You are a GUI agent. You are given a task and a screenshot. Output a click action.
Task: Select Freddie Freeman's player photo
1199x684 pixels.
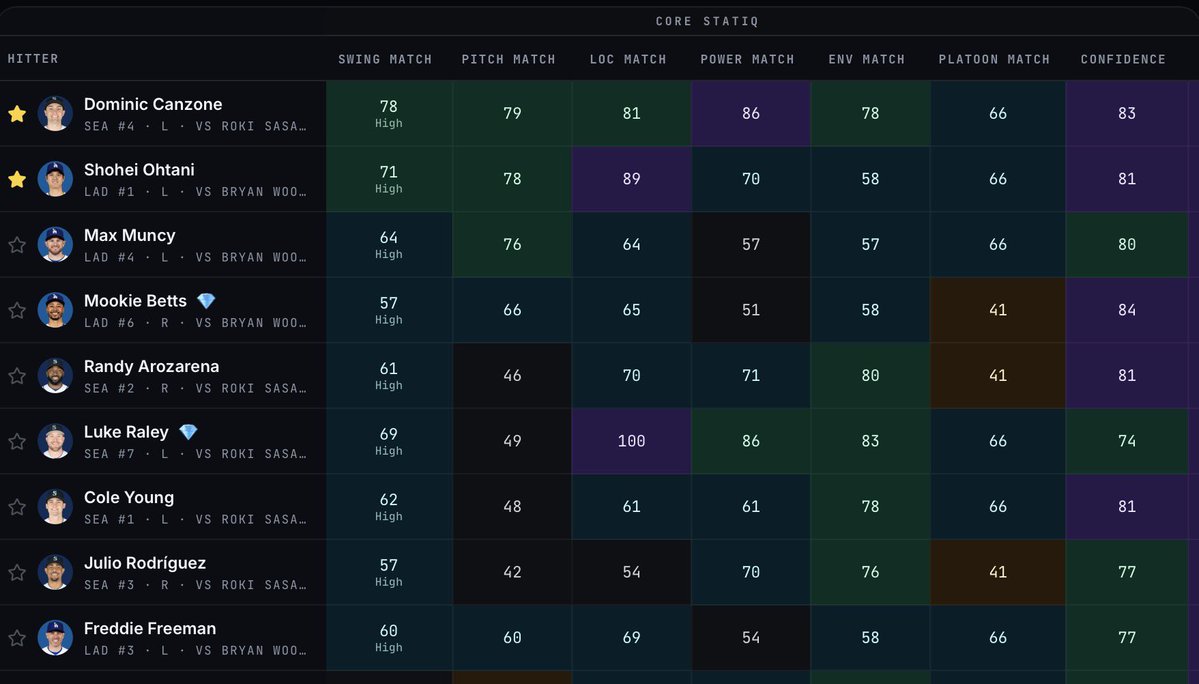click(55, 638)
